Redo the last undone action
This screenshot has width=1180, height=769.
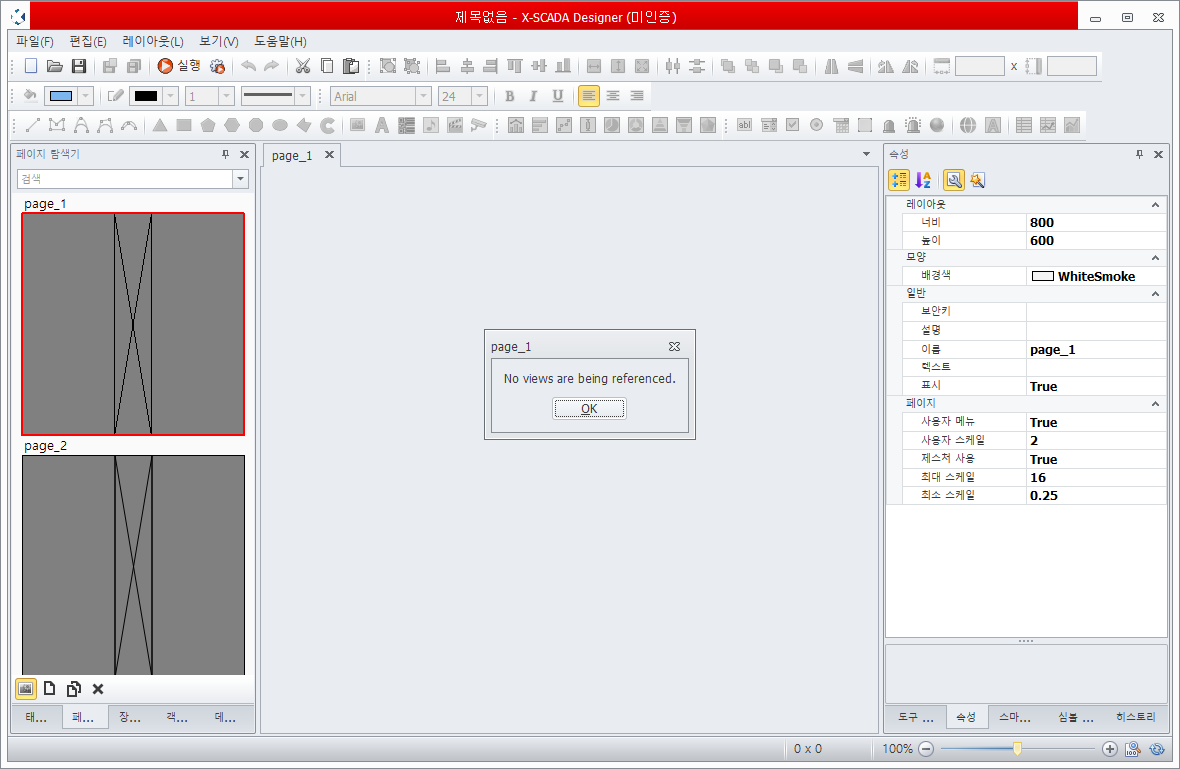pyautogui.click(x=272, y=66)
